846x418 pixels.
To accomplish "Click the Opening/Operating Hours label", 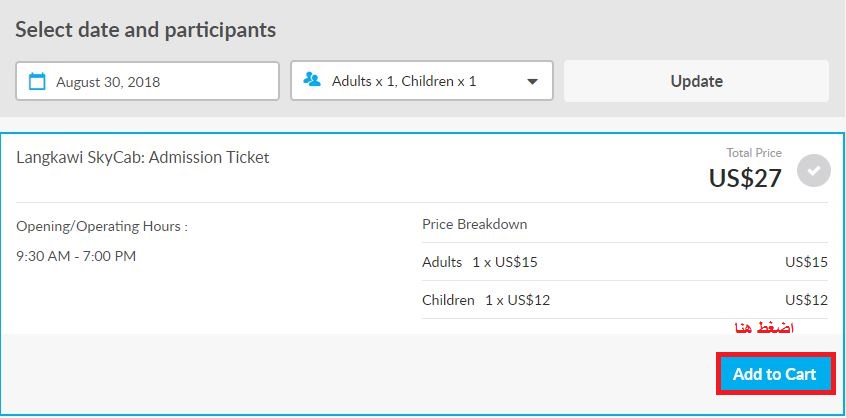I will 102,226.
